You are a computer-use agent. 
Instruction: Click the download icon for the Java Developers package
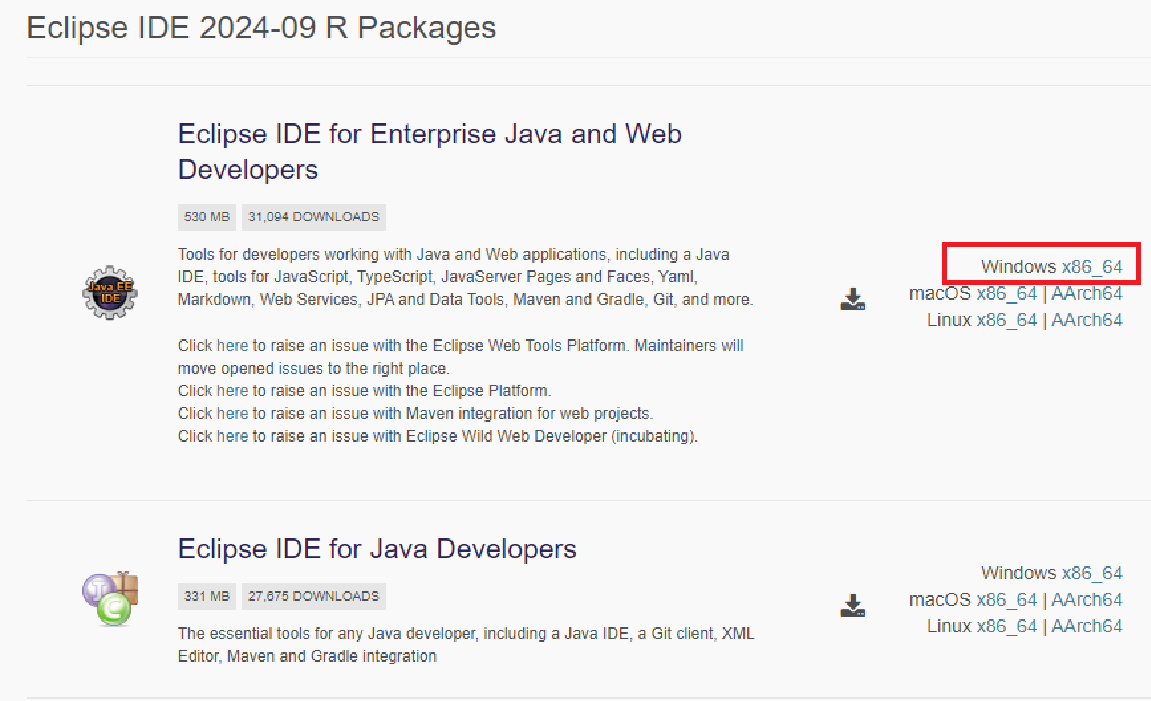(852, 606)
